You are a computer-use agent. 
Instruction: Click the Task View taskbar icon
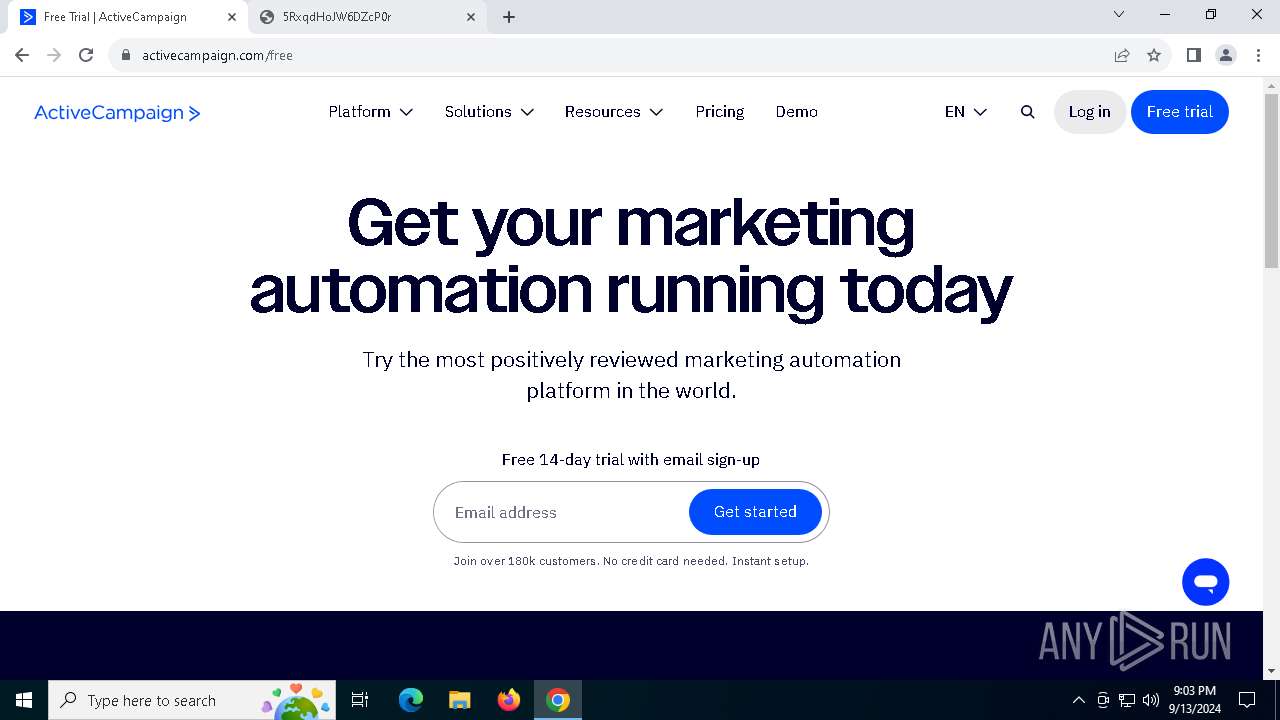coord(360,700)
